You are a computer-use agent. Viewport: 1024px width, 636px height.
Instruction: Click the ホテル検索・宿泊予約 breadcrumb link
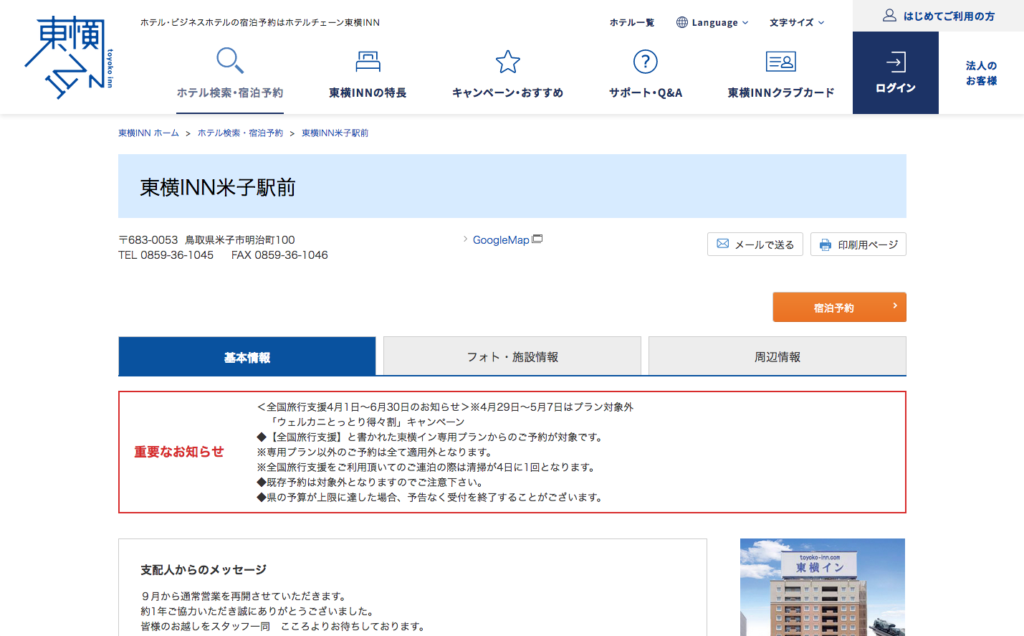coord(240,133)
